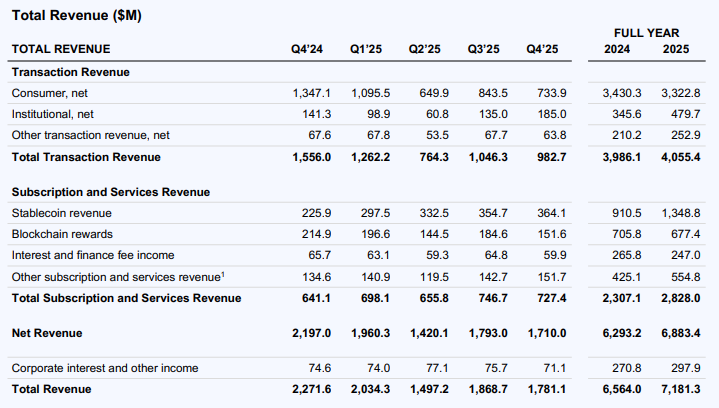
Task: Click the Institutional value 185.0
Action: point(552,114)
